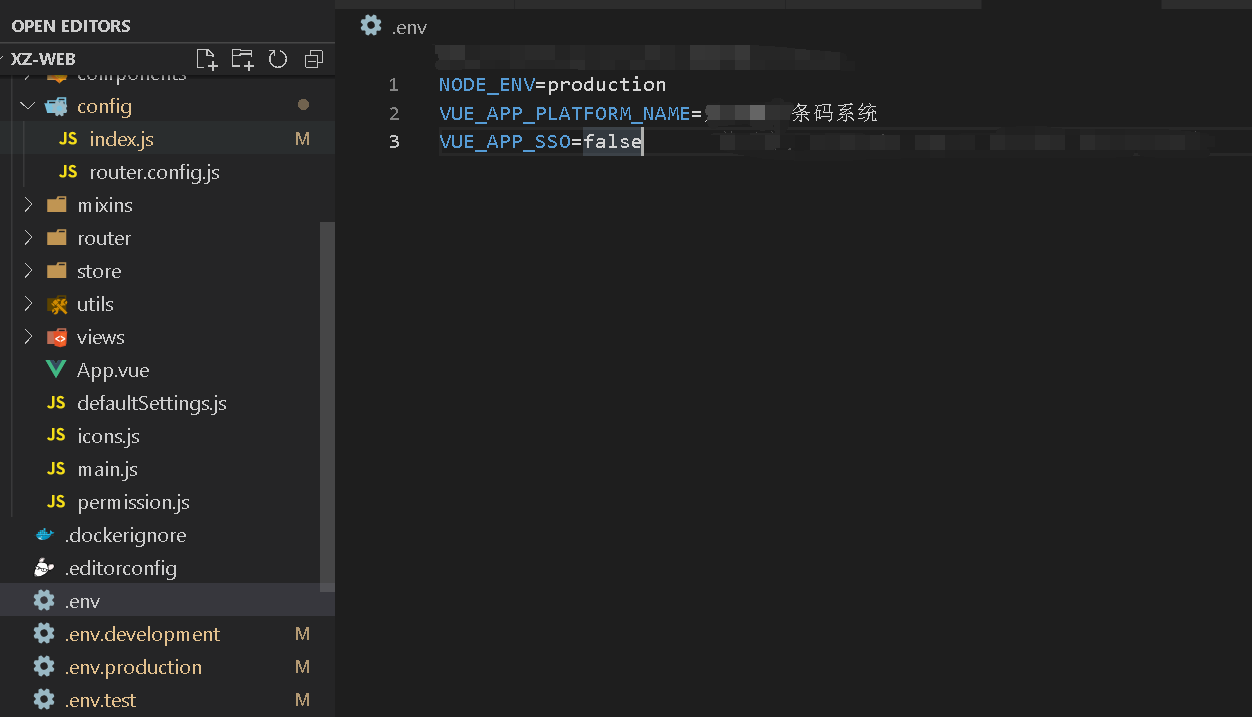Image resolution: width=1252 pixels, height=717 pixels.
Task: Click the modified dot on config folder
Action: pos(303,105)
